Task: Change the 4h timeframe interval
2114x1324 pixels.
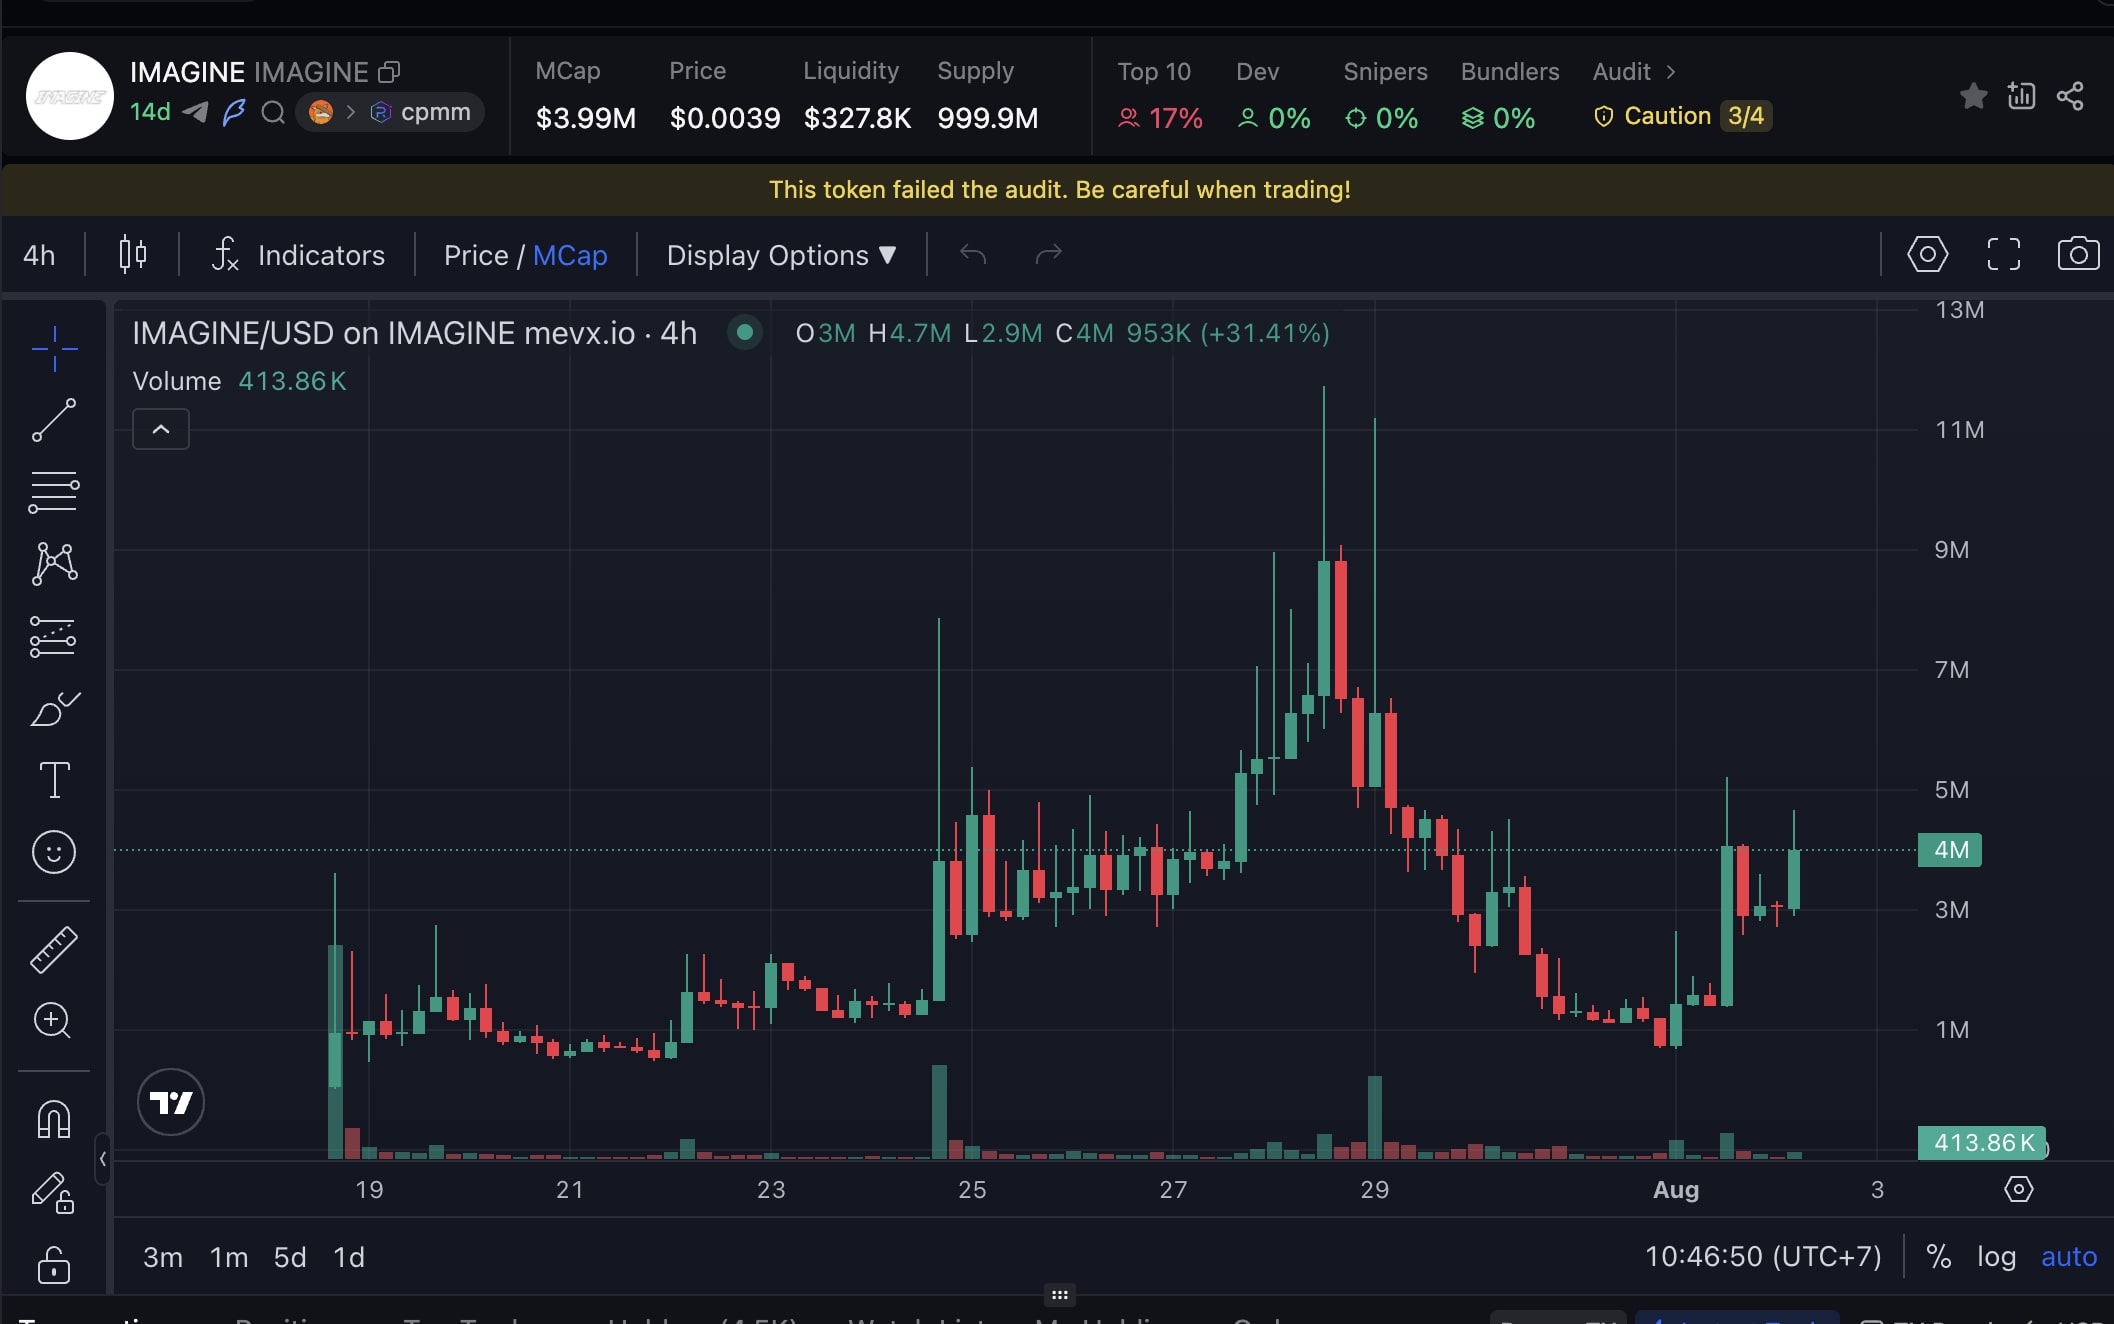Action: 39,255
